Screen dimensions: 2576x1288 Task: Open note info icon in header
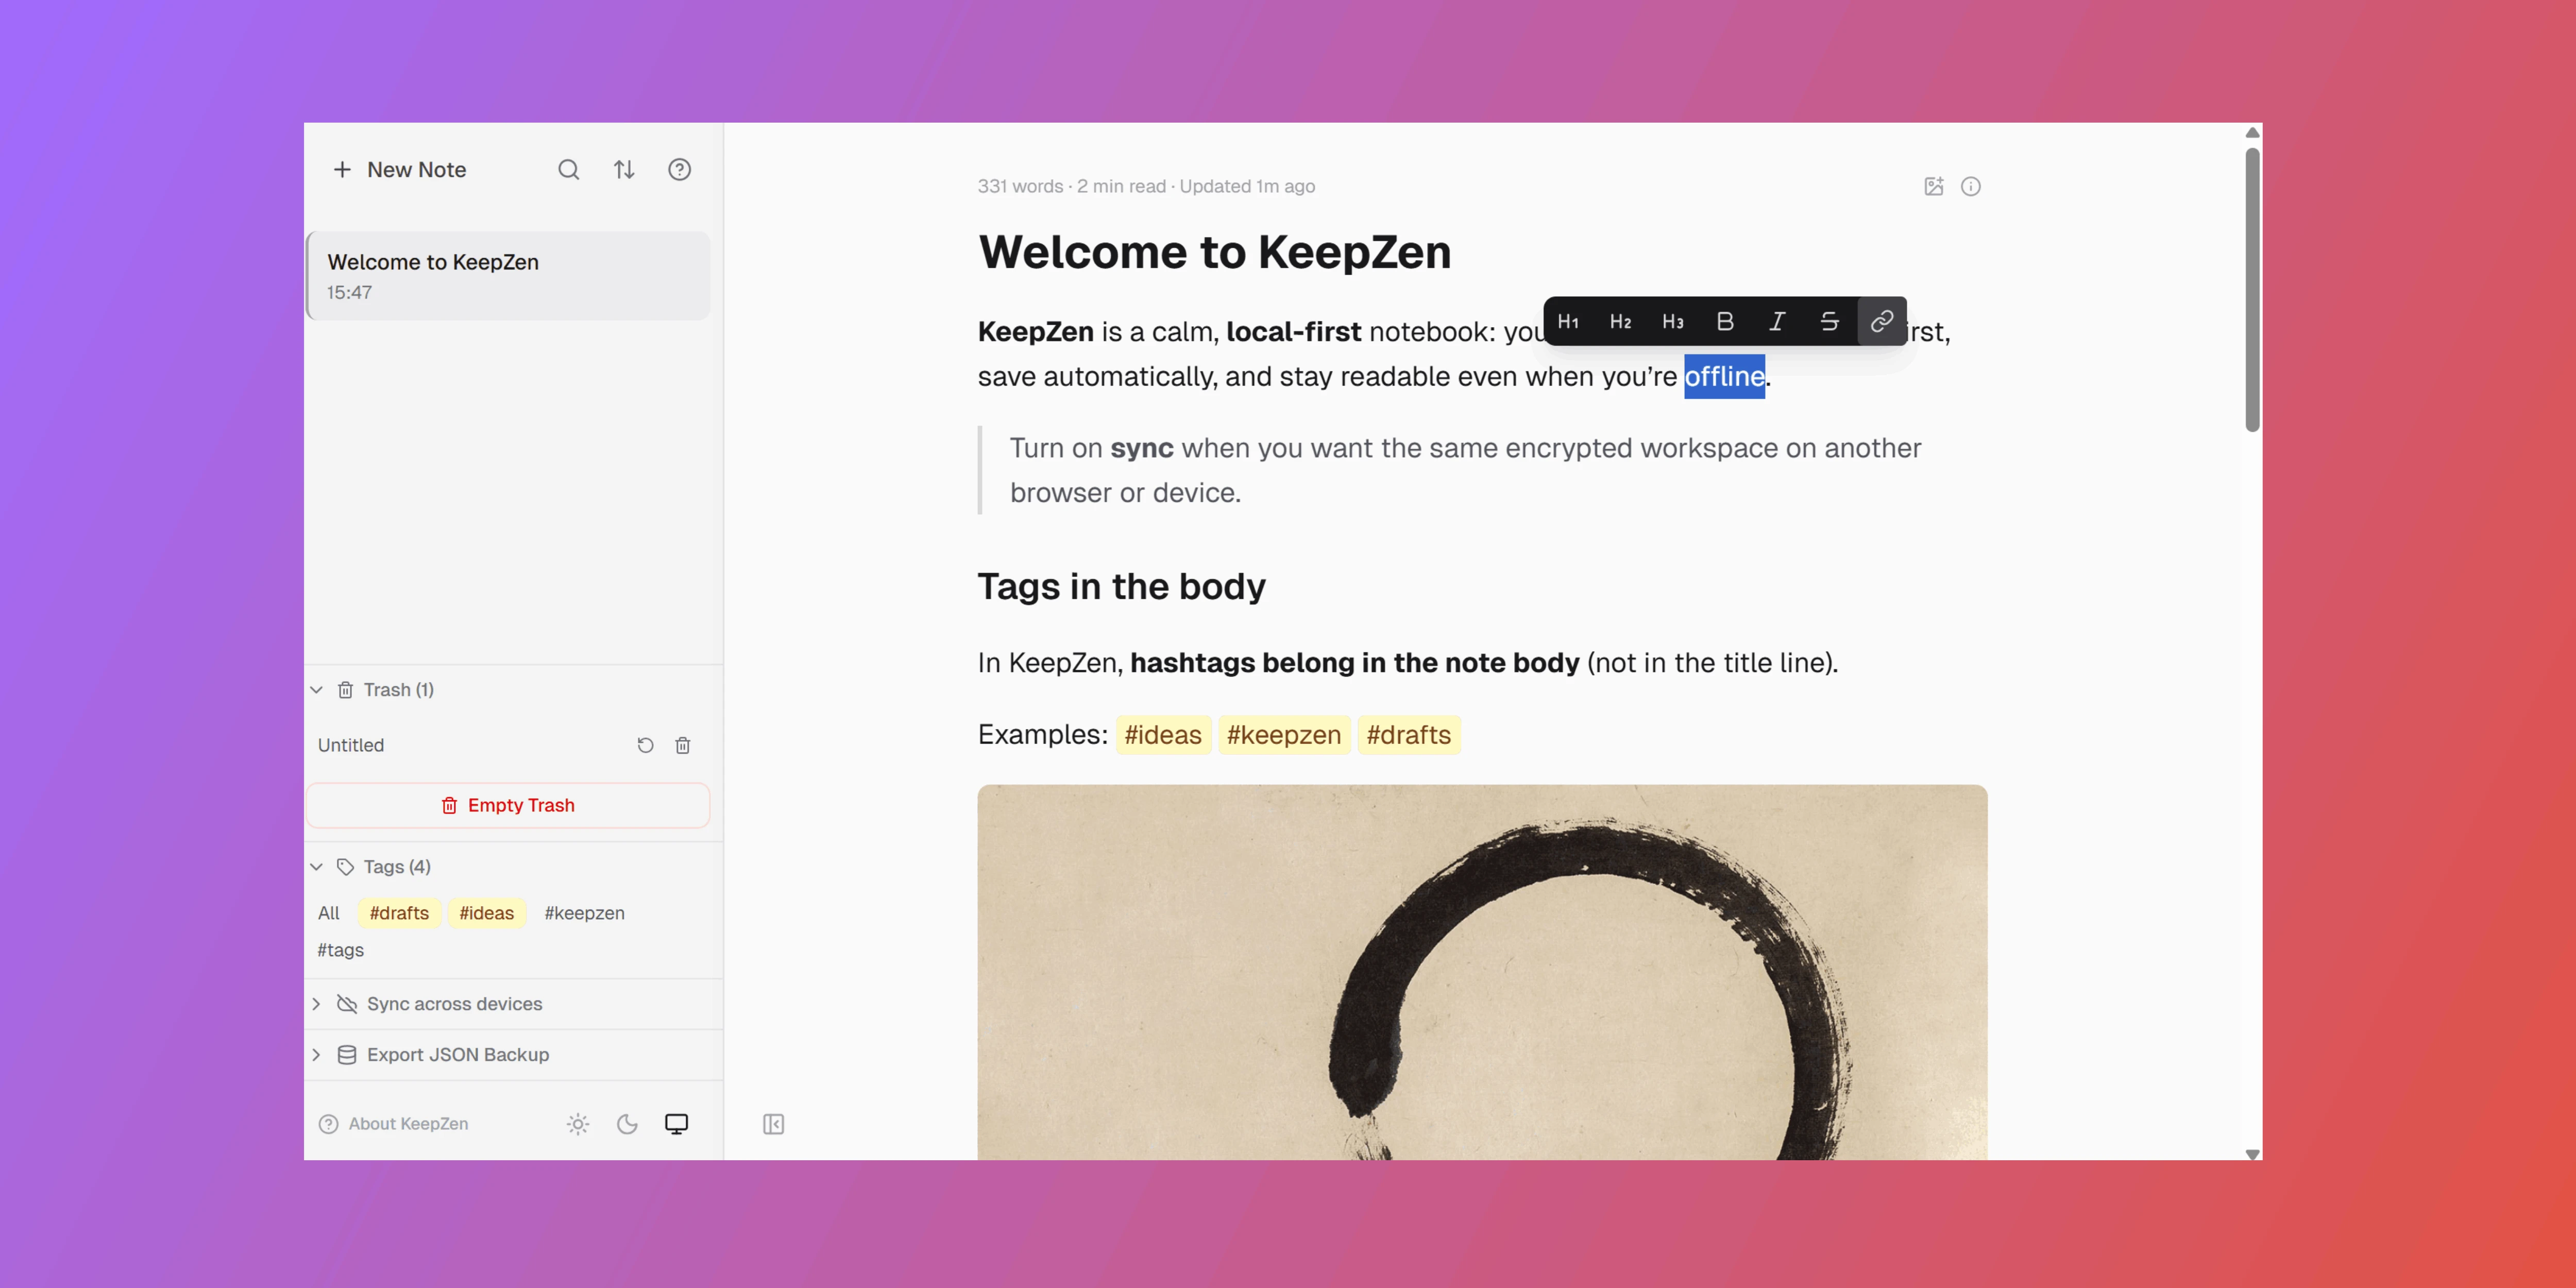1970,186
